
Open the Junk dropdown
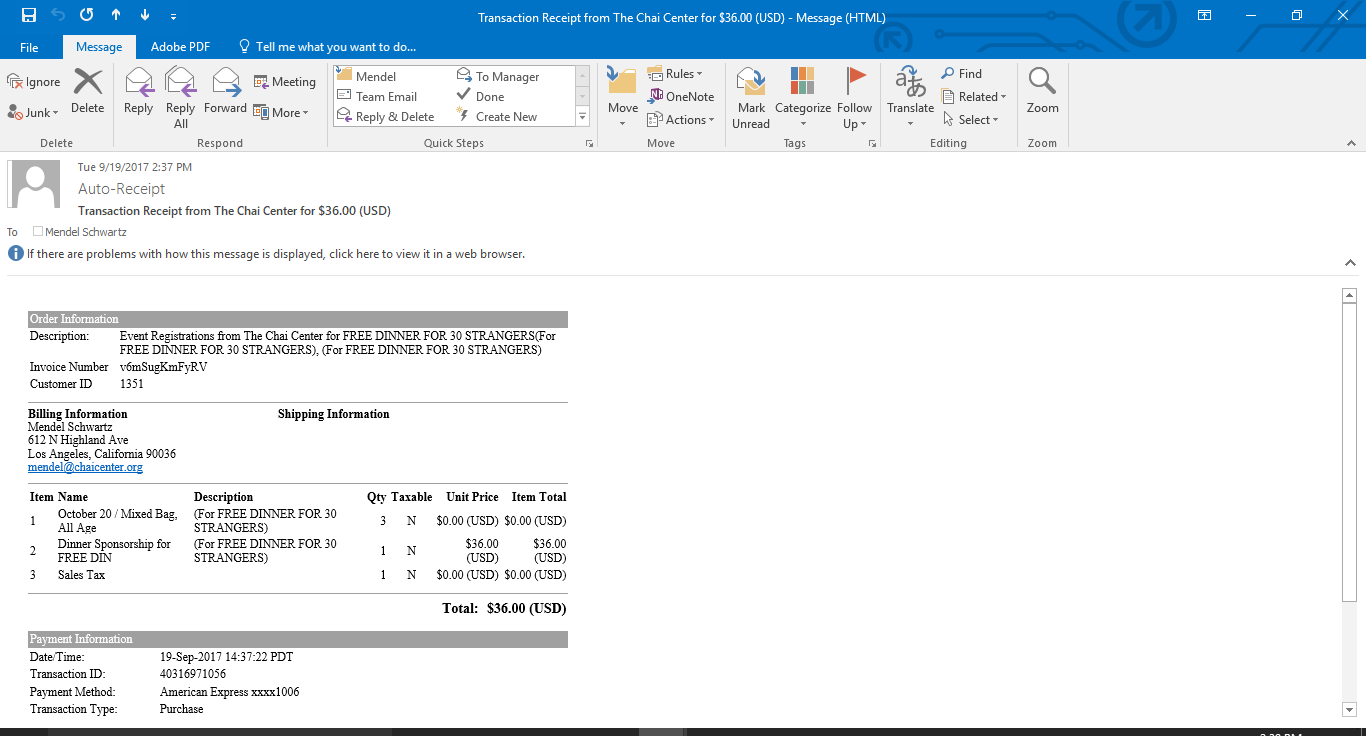pyautogui.click(x=34, y=112)
